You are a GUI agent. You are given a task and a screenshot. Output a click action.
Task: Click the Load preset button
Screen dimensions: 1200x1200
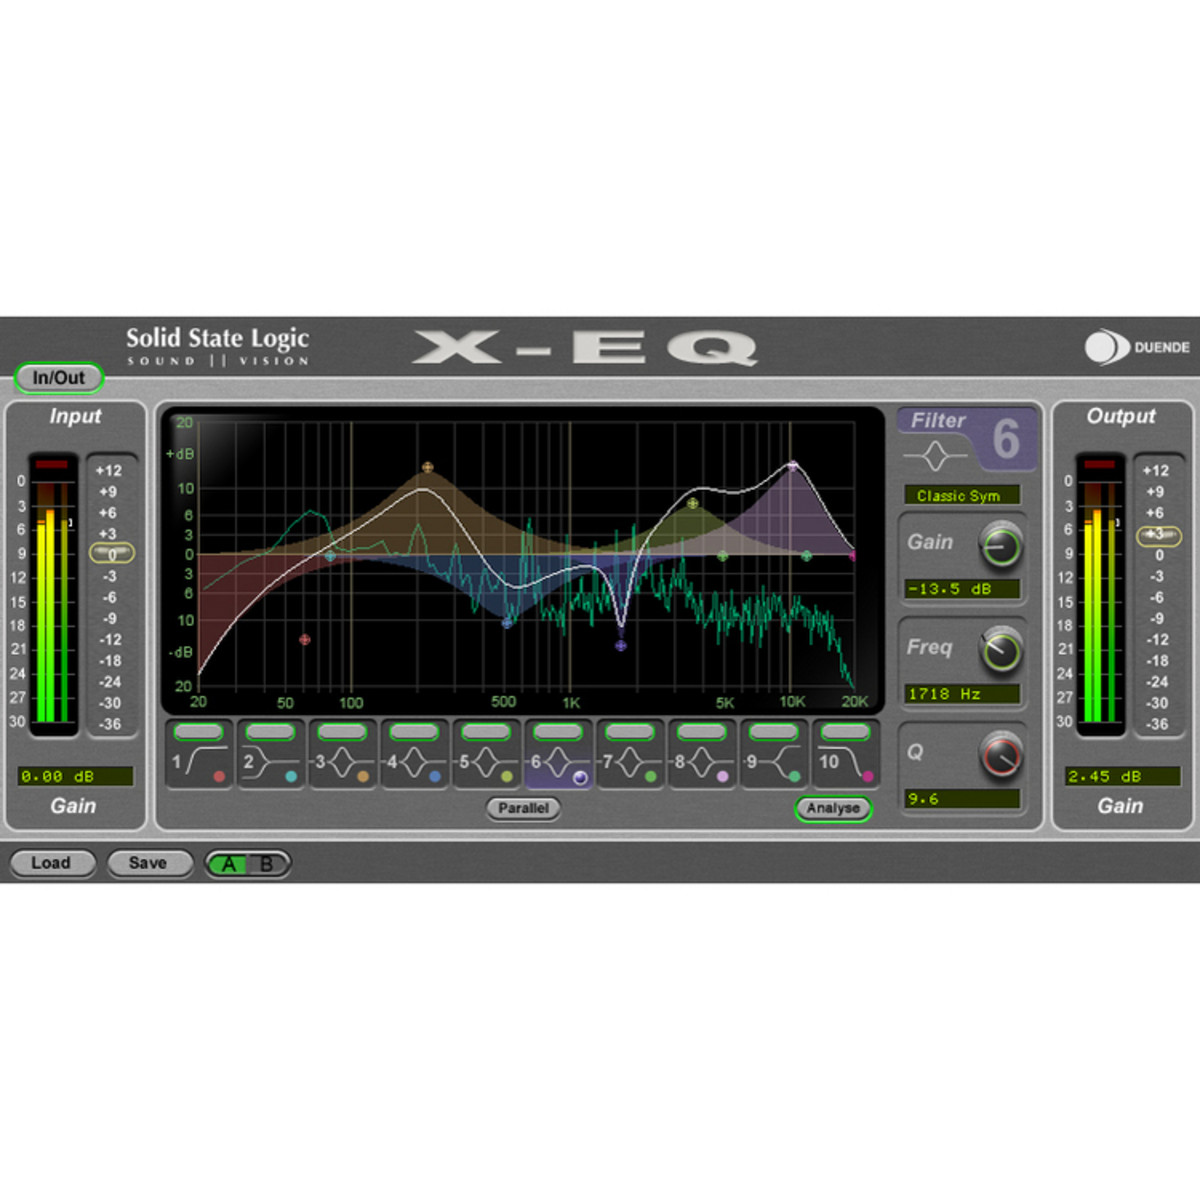click(51, 863)
